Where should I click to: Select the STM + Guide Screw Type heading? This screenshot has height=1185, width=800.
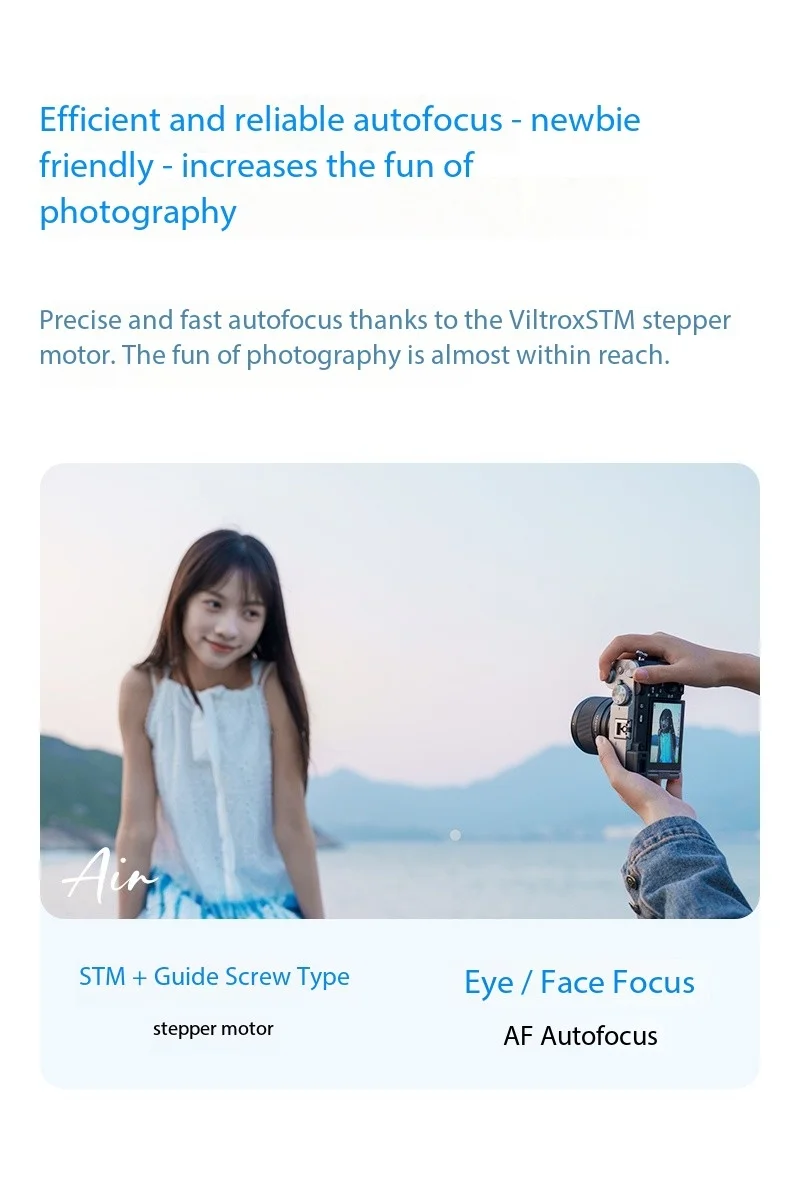[215, 976]
